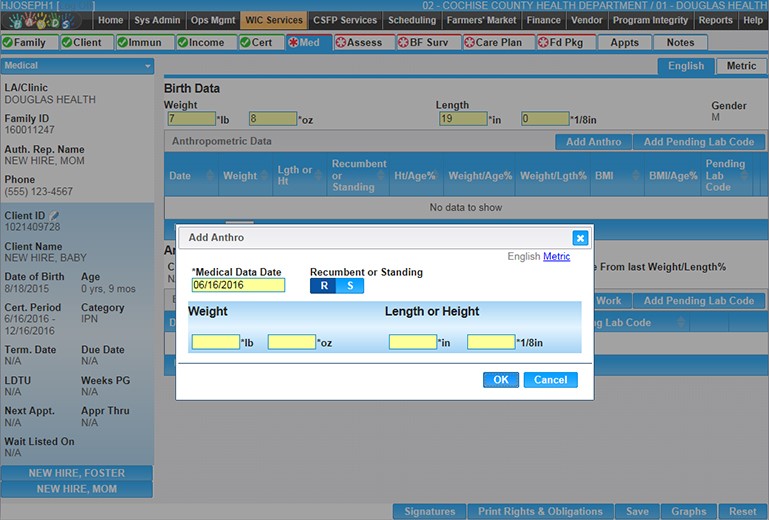Click the Medical Data Date field

pyautogui.click(x=238, y=285)
